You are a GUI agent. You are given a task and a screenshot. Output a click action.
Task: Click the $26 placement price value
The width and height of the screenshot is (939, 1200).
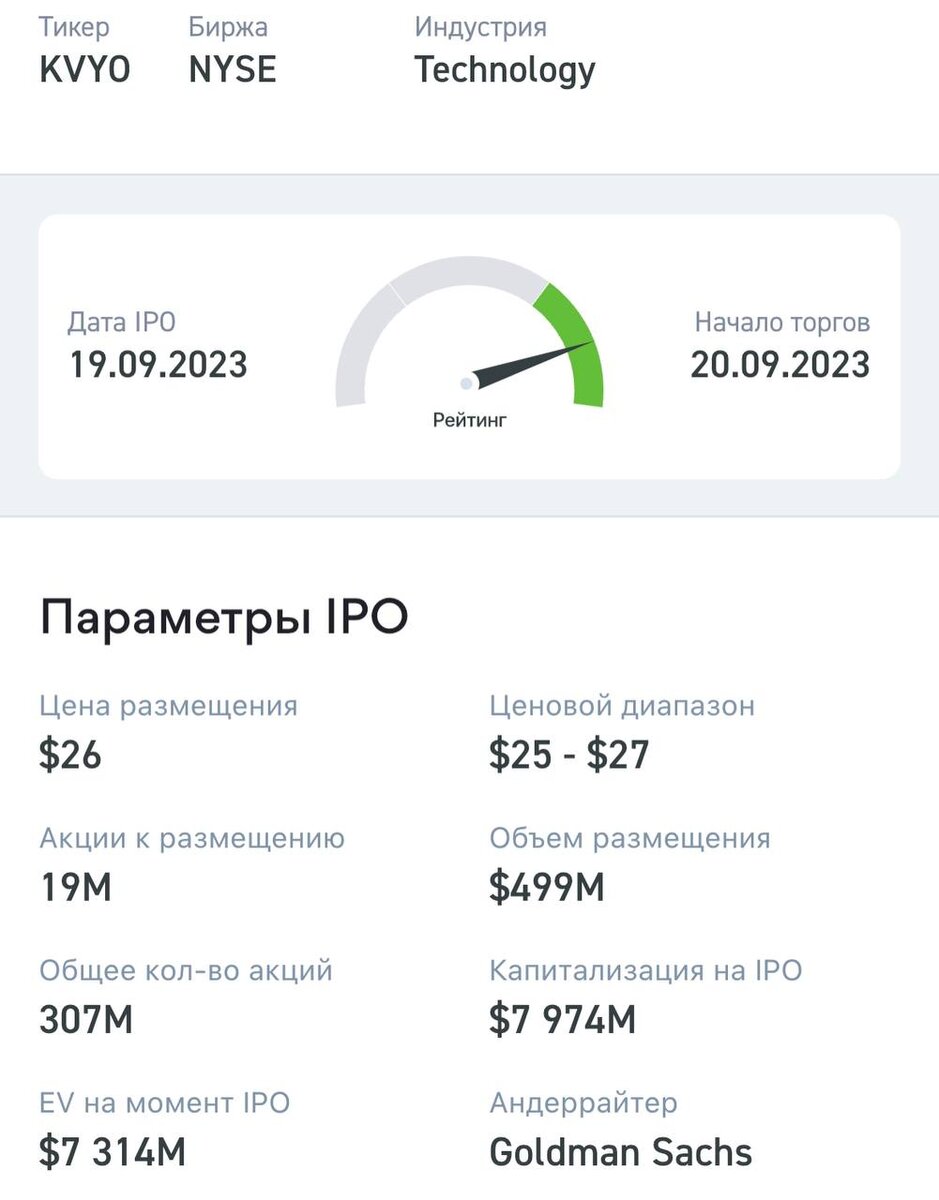point(70,755)
